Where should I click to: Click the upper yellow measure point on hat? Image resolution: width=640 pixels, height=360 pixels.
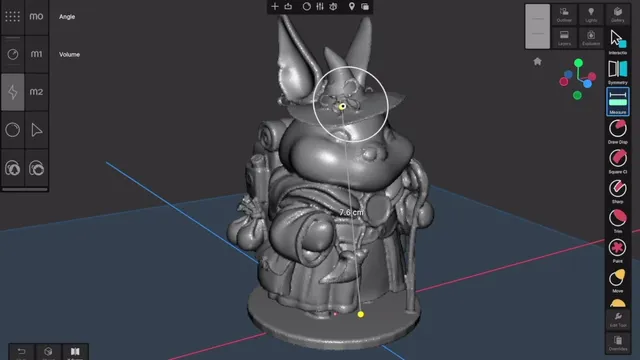[342, 107]
